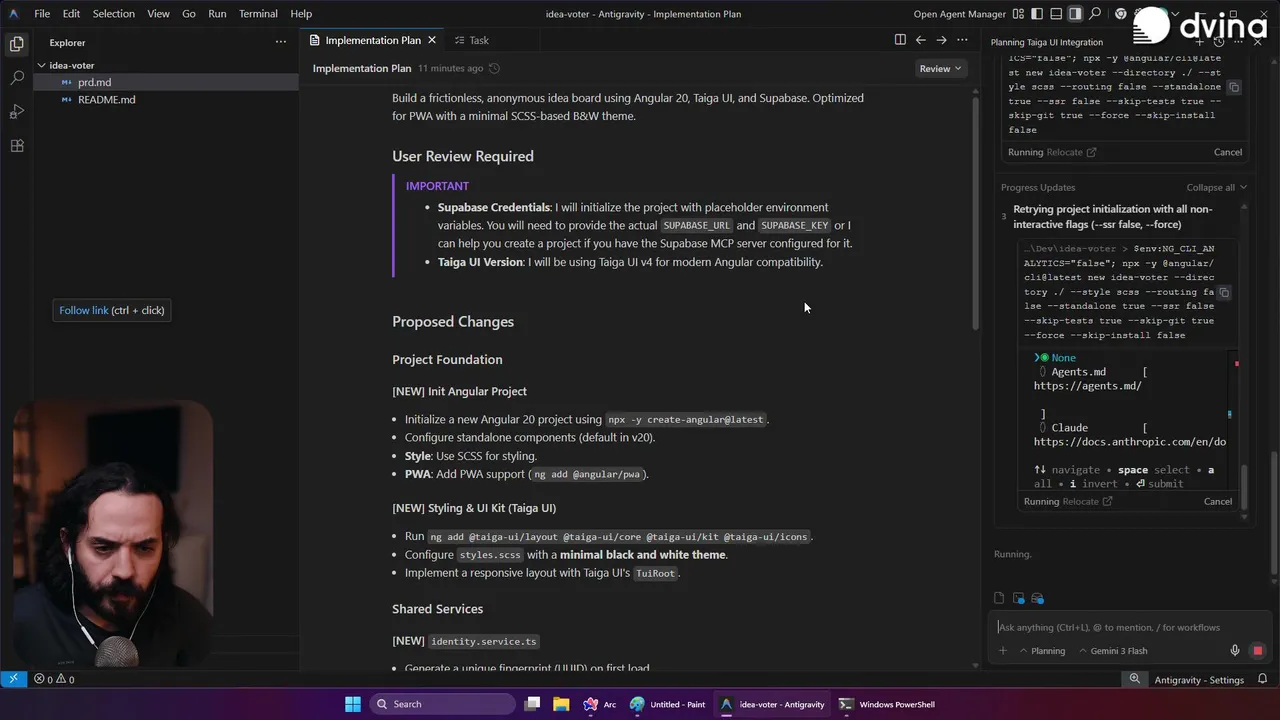Click the editor vertical scrollbar

[976, 212]
